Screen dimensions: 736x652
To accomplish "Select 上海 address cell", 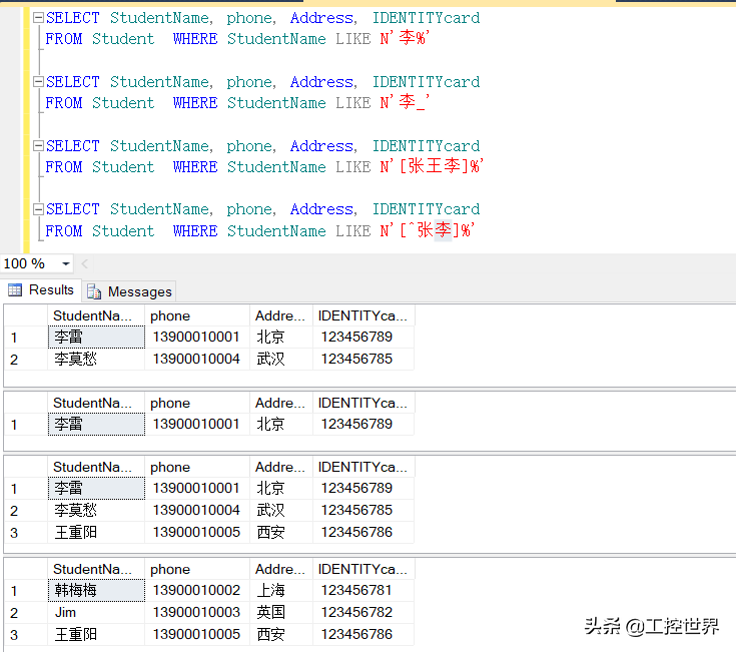I will (281, 591).
